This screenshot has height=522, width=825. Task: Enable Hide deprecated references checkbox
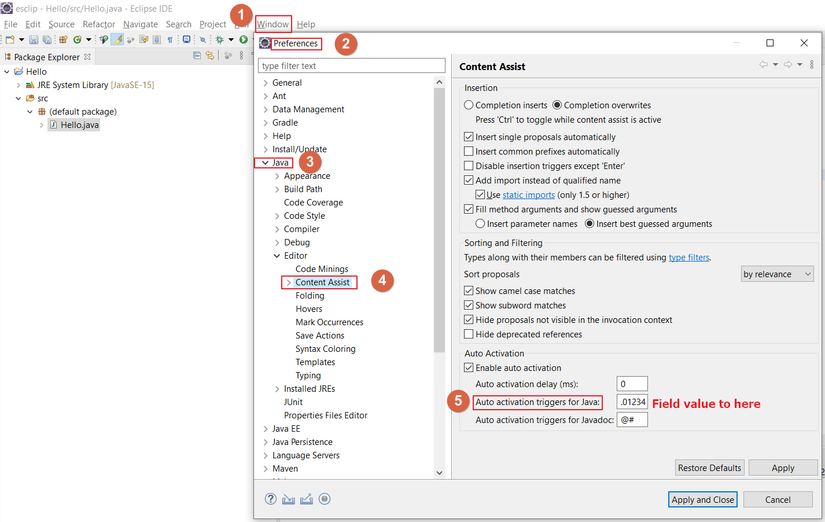point(469,334)
